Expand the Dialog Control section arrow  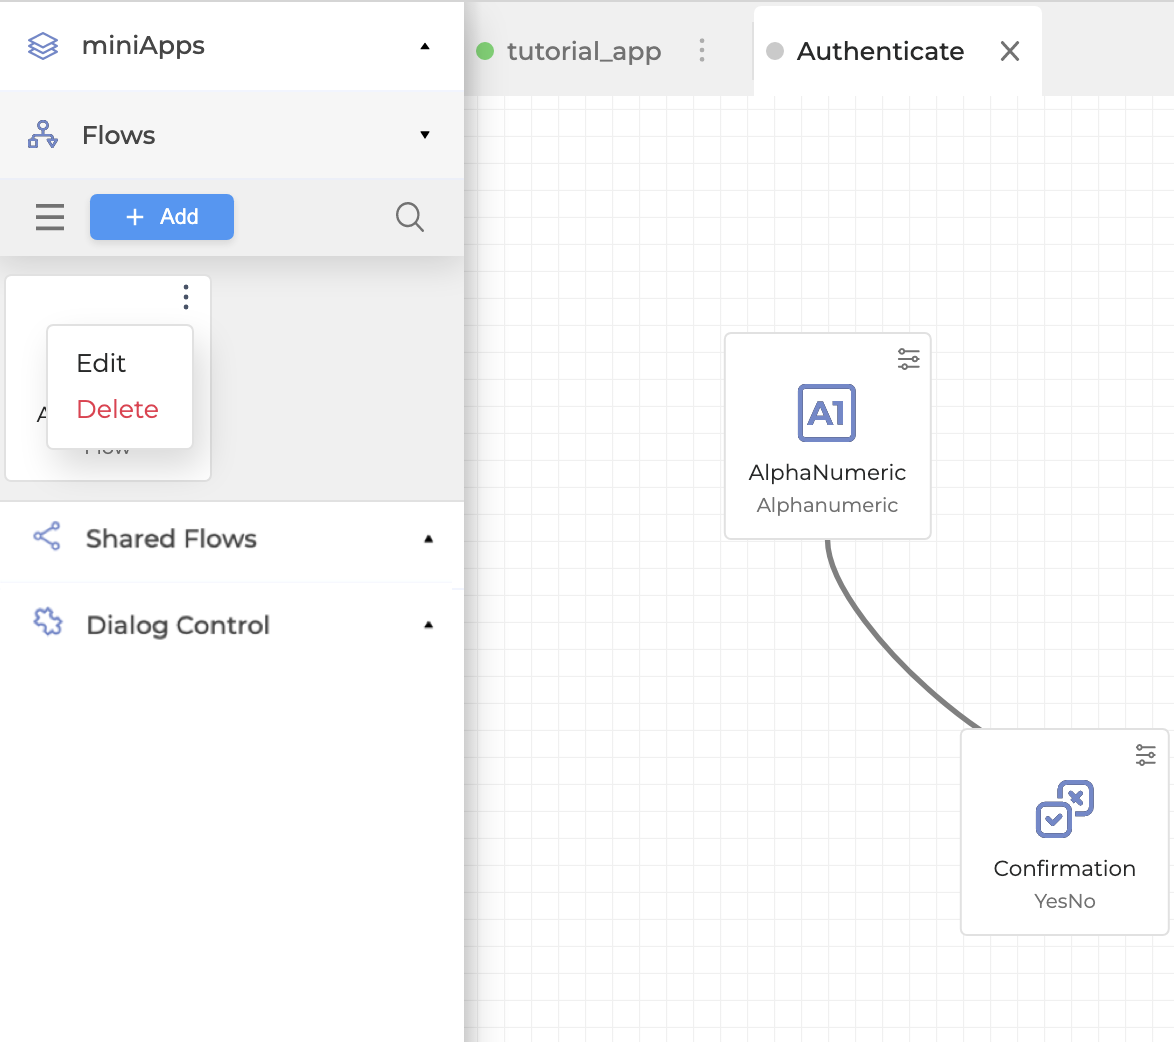428,625
